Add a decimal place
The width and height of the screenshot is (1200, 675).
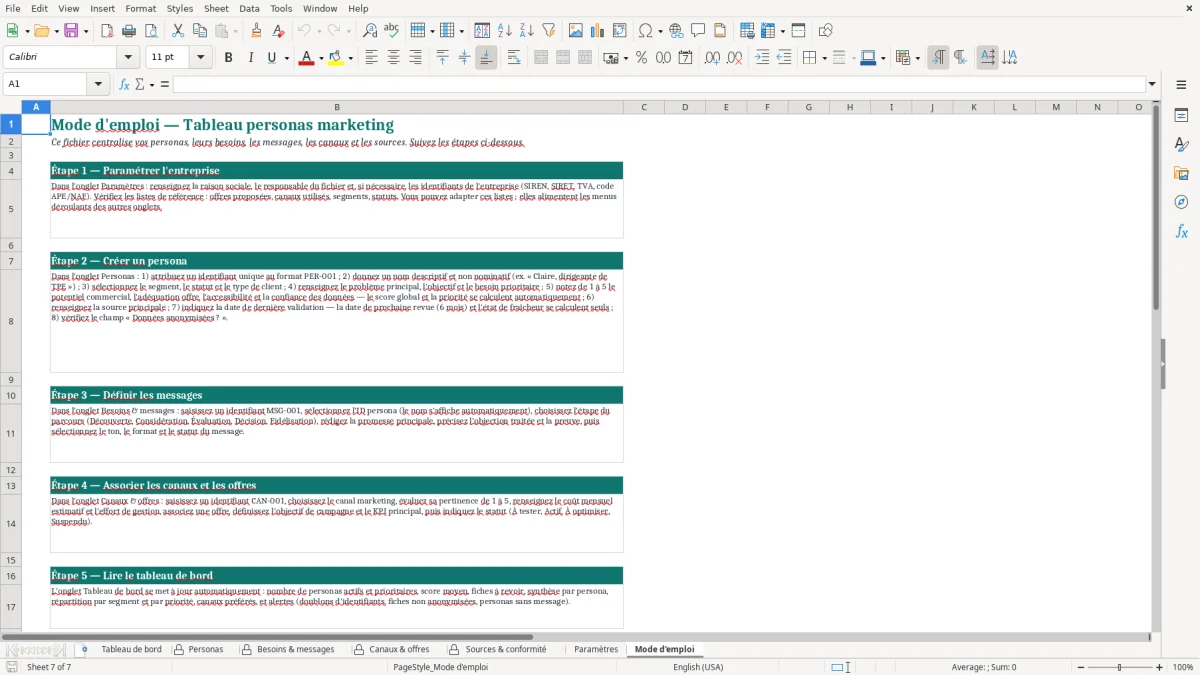click(712, 58)
